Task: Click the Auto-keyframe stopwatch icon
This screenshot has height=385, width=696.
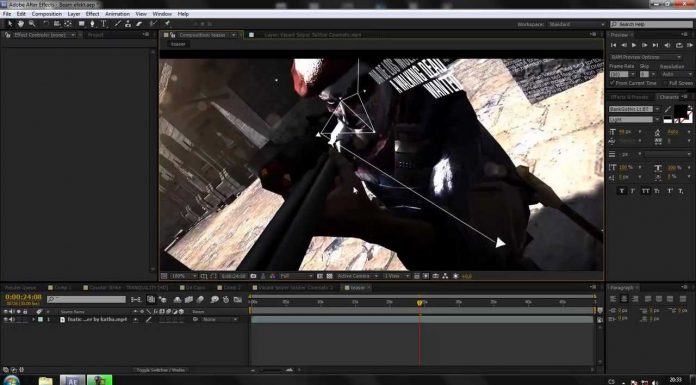Action: click(x=225, y=300)
